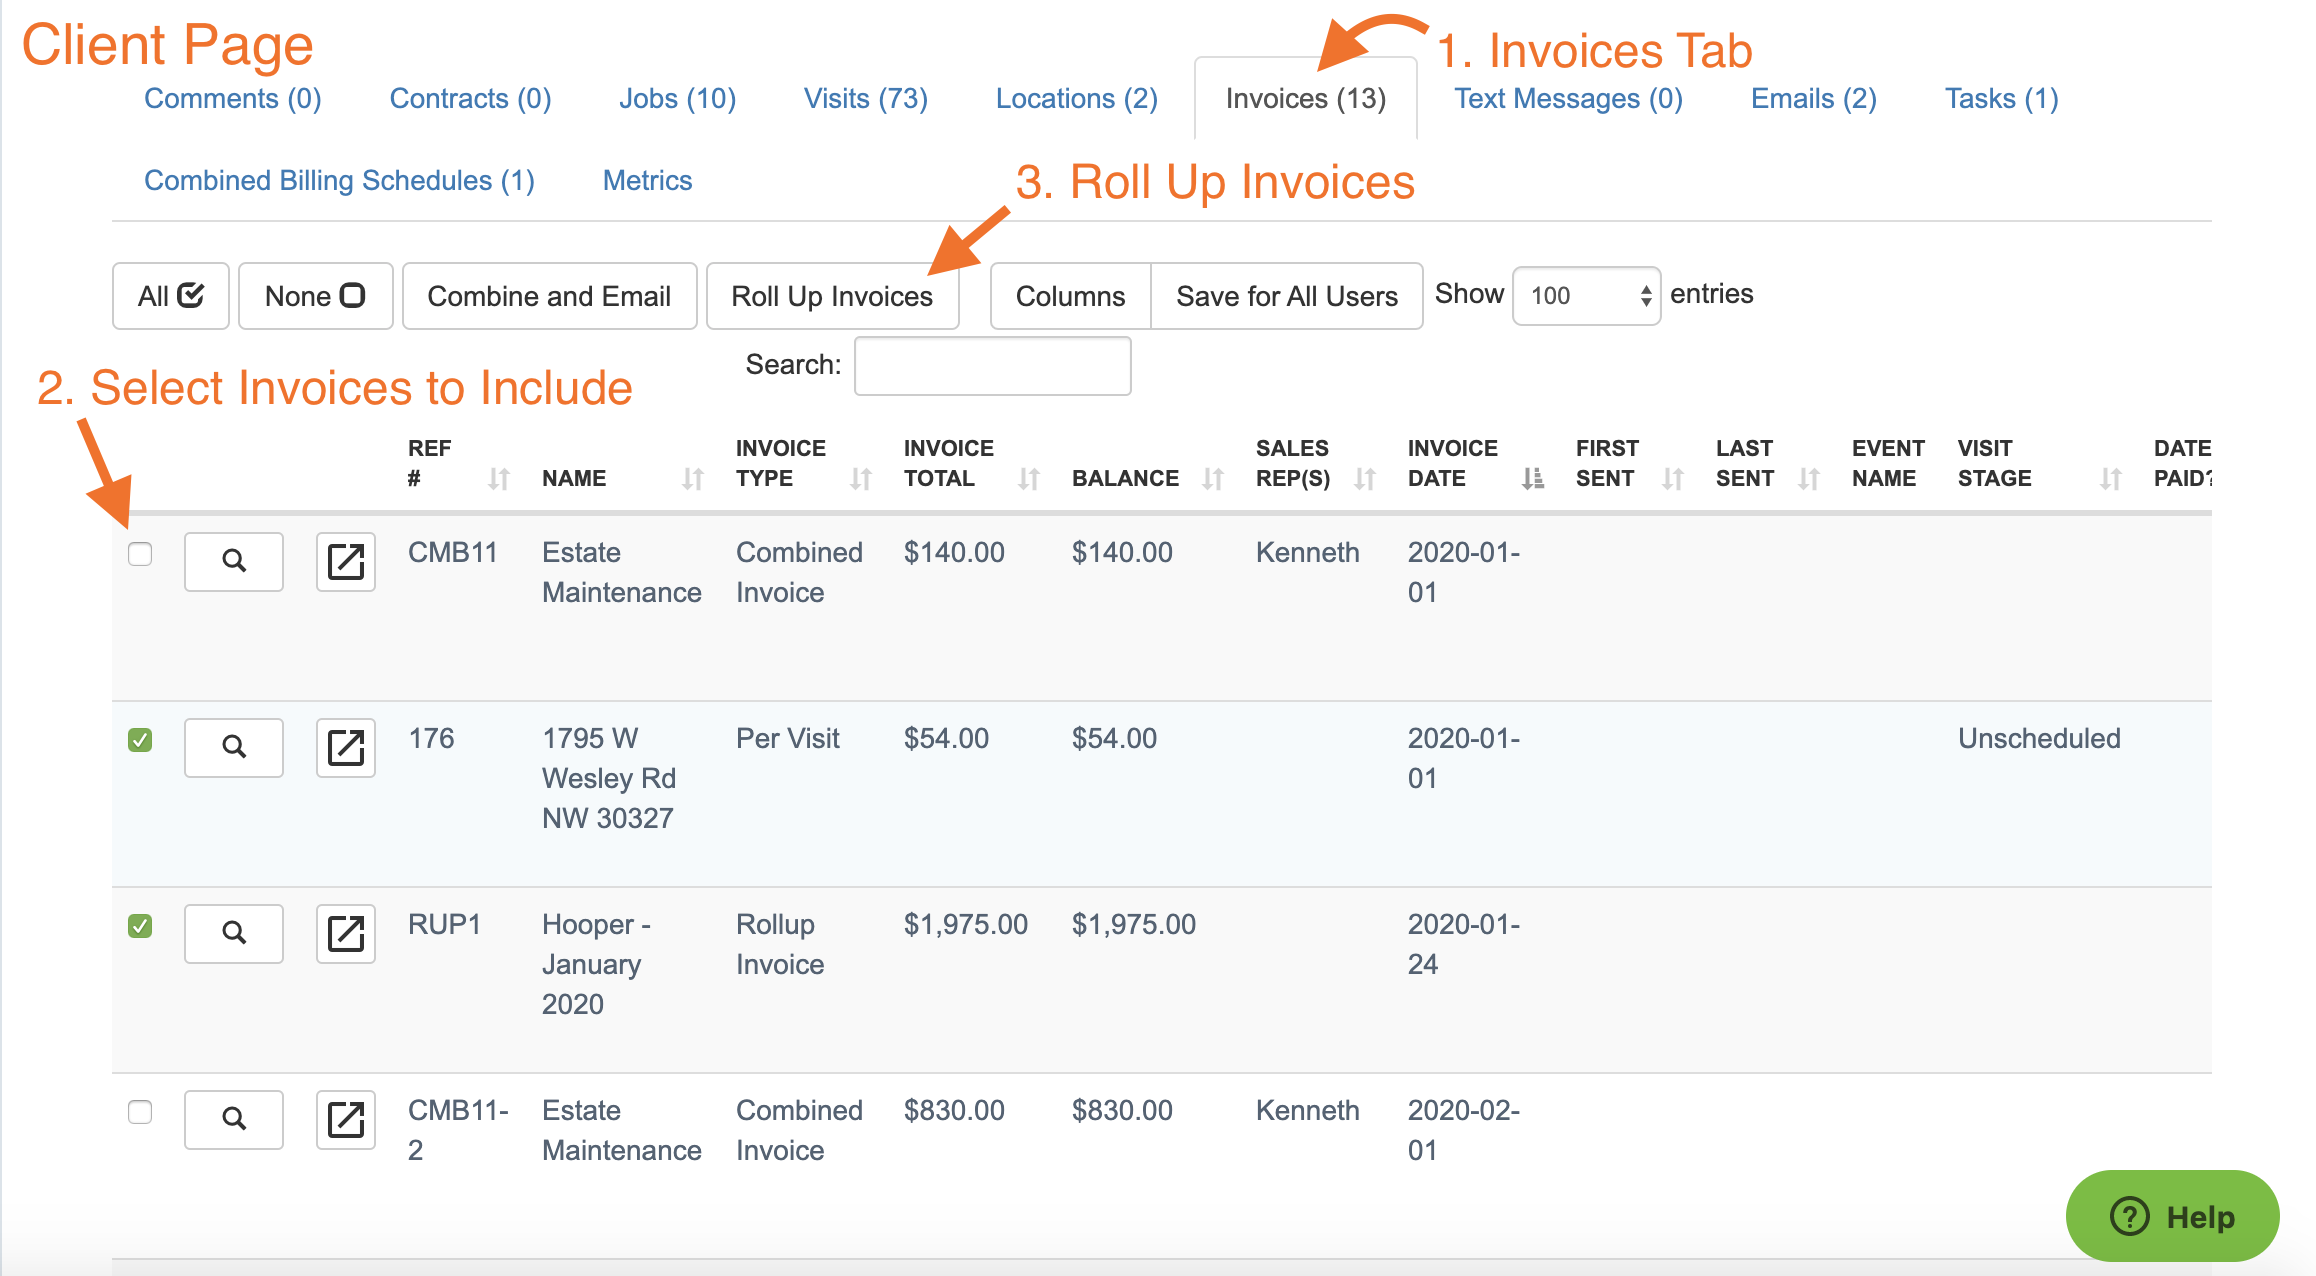Open the Columns visibility dropdown
Screen dimensions: 2316x1276
point(1069,296)
